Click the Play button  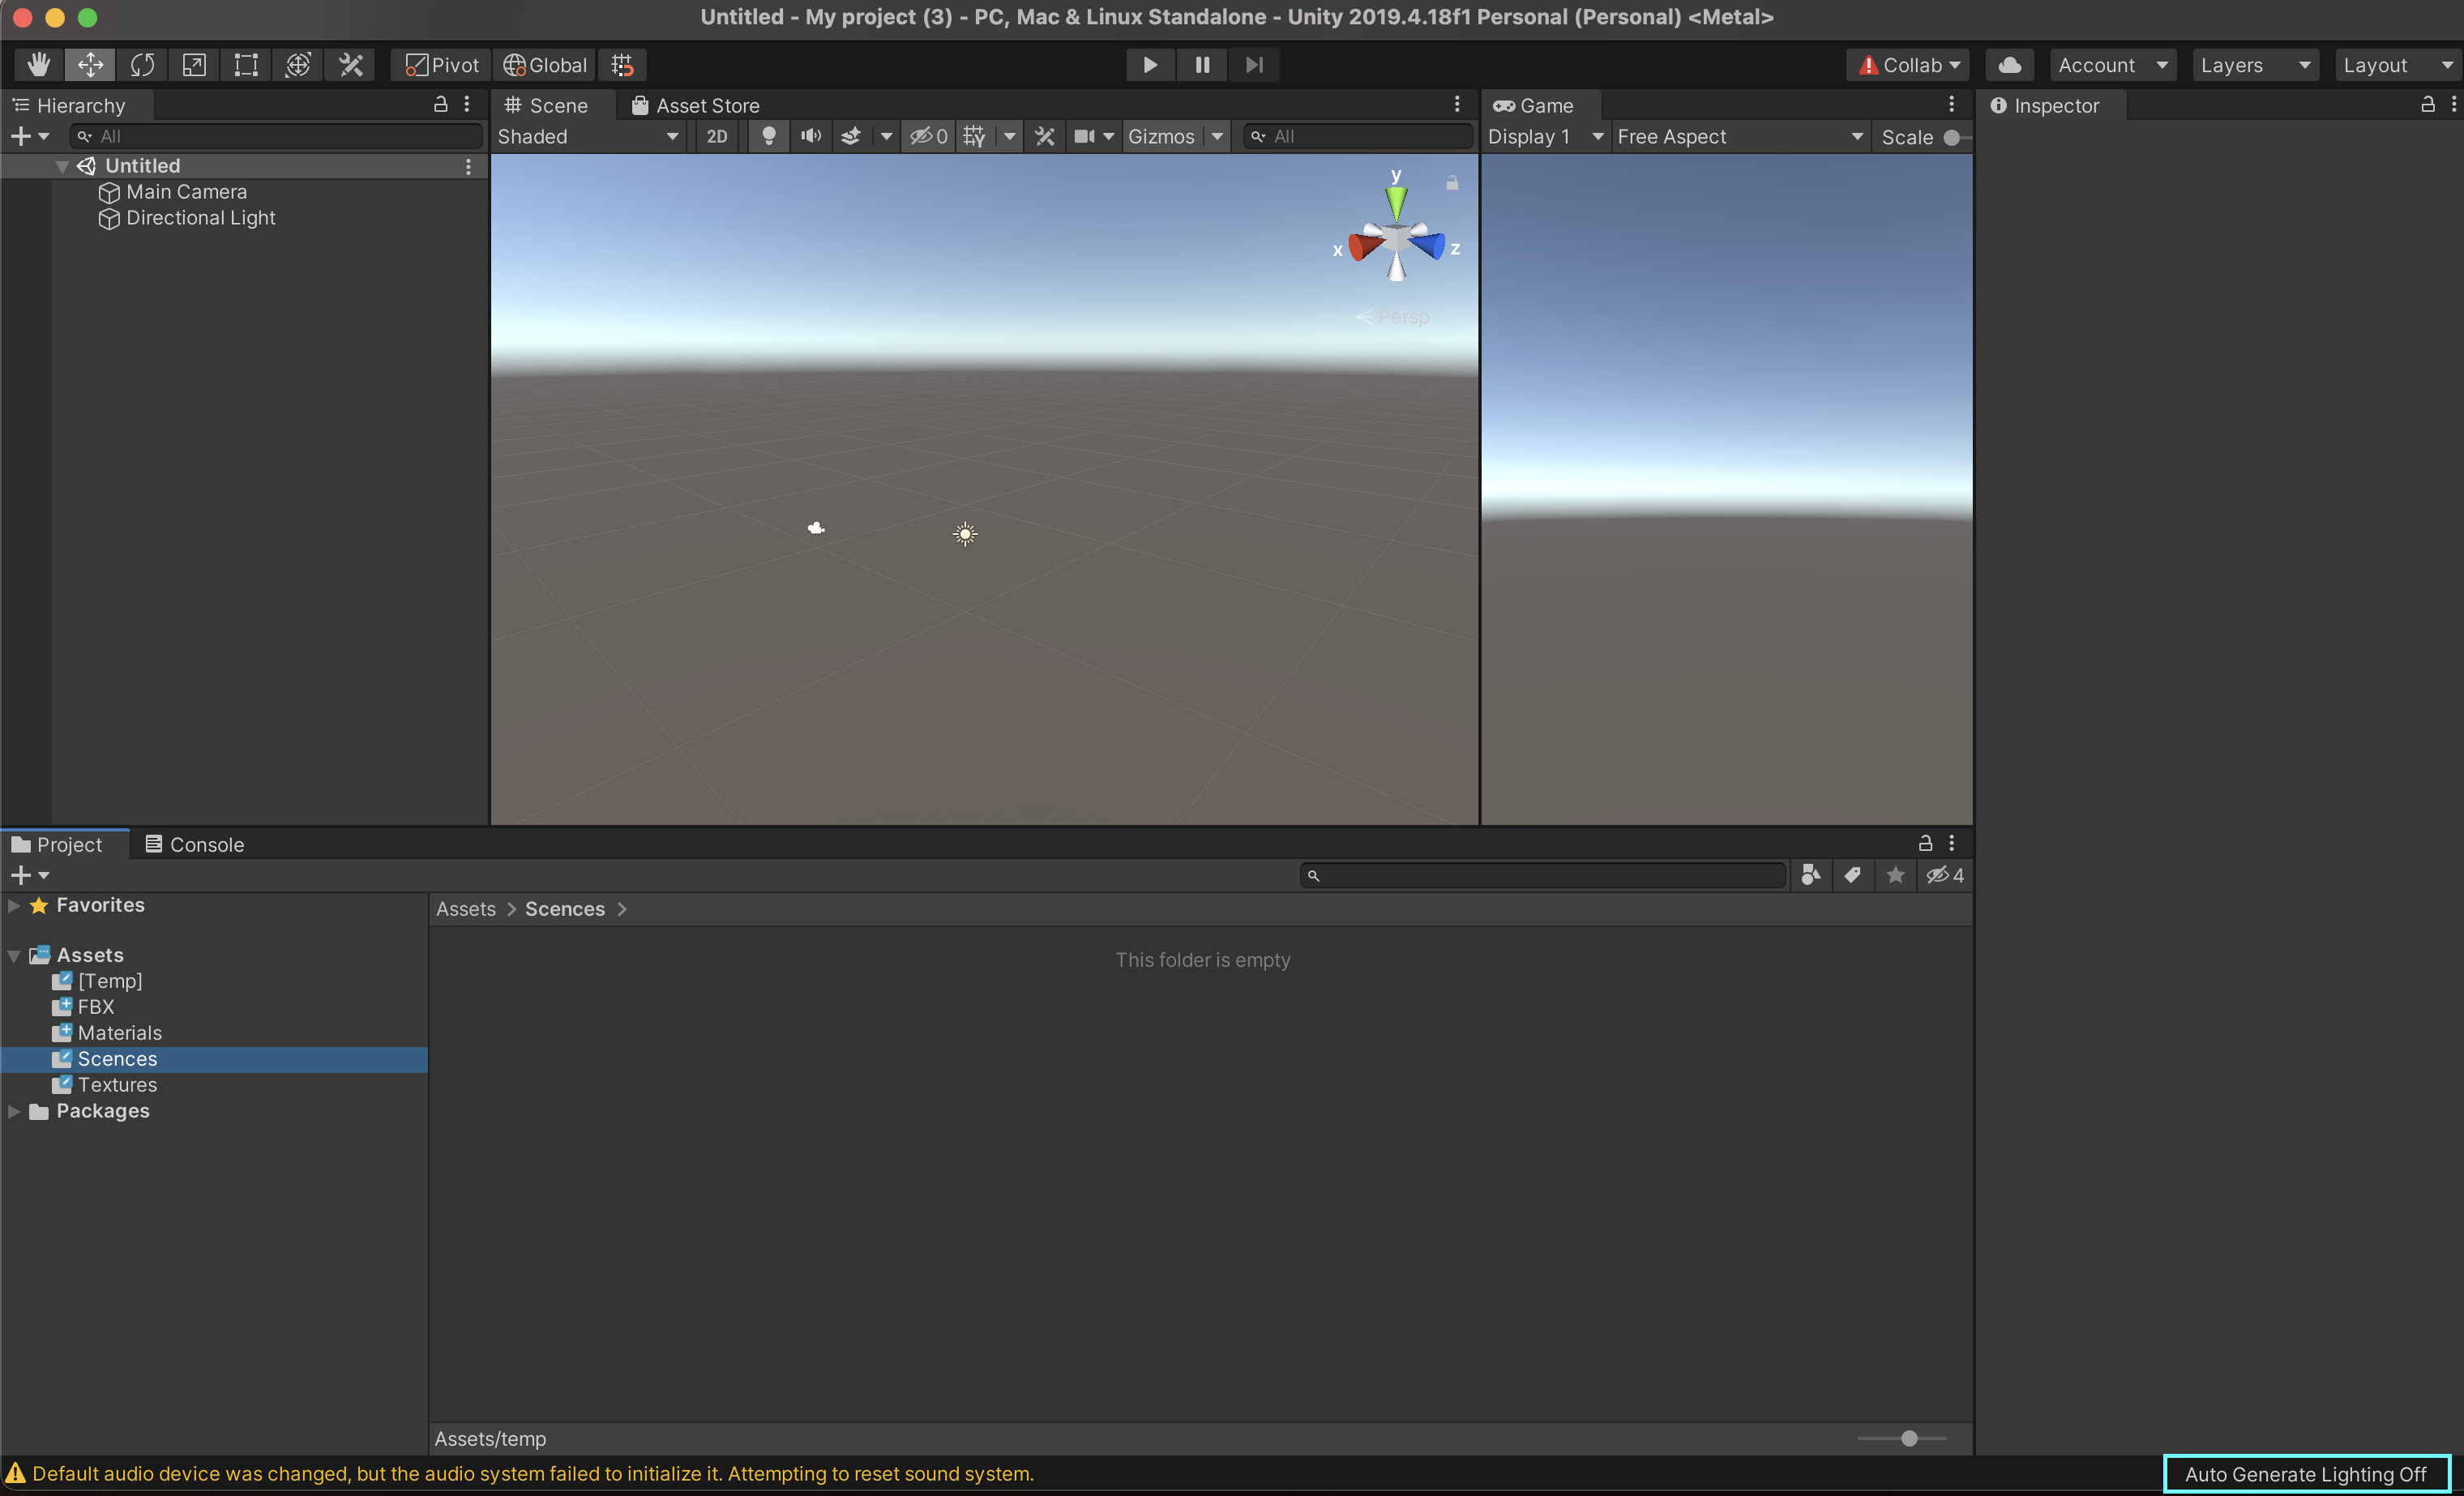click(x=1150, y=65)
